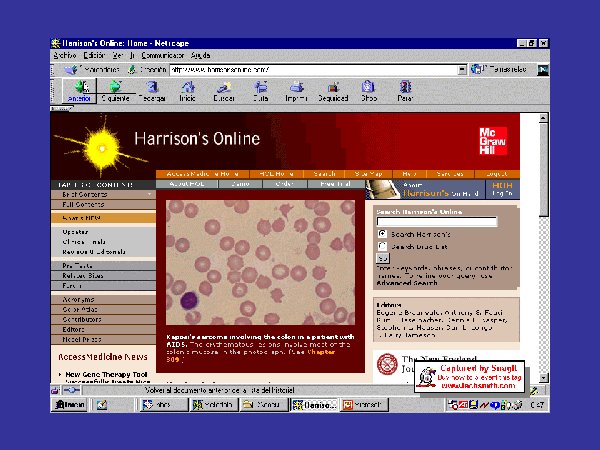Viewport: 600px width, 450px height.
Task: Open the New Gene Therapy Tool news link
Action: (x=106, y=374)
